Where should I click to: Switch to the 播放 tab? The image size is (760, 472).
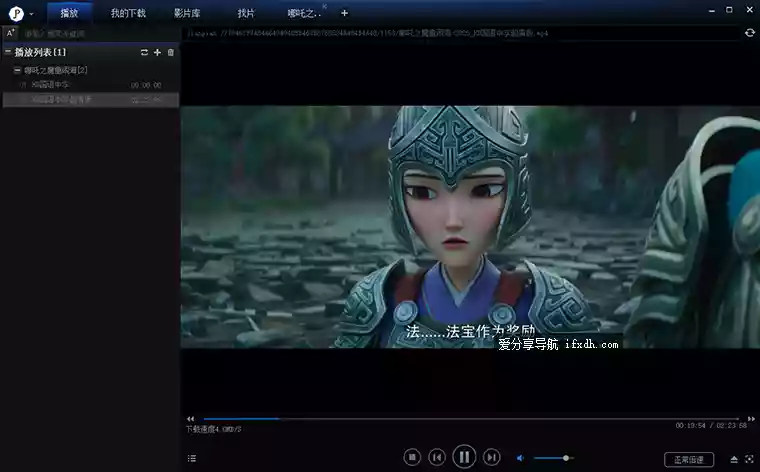tap(69, 13)
